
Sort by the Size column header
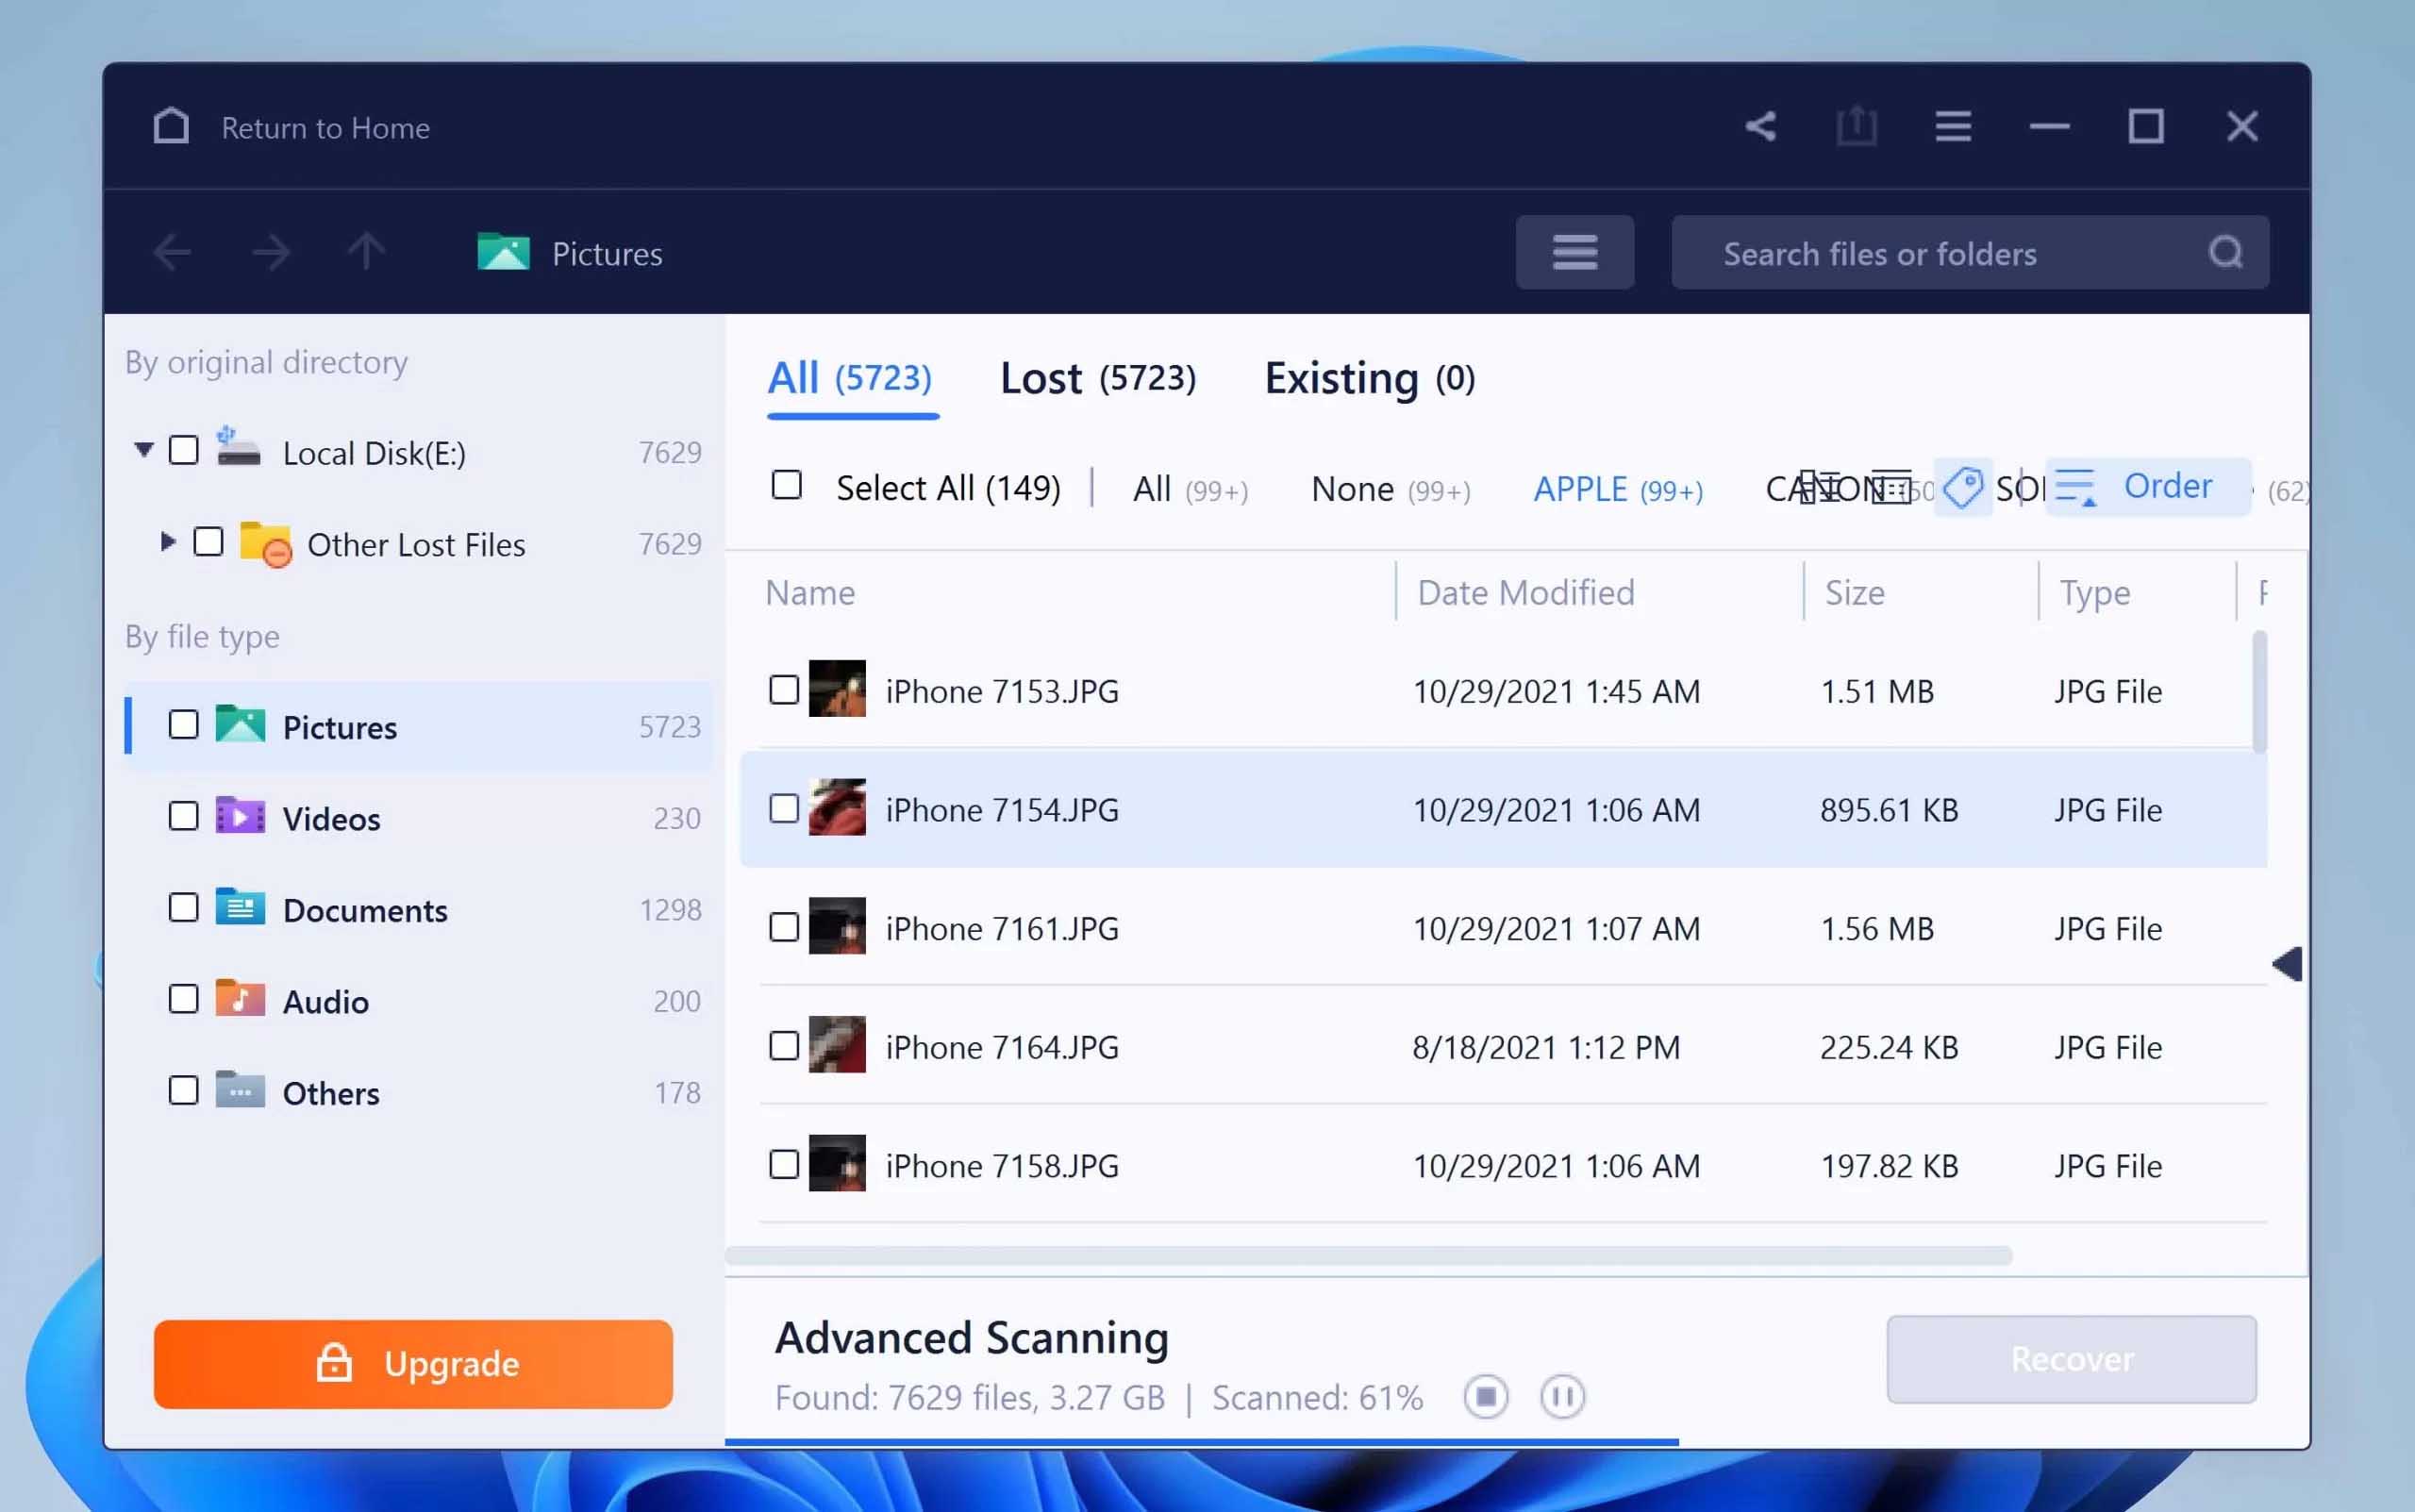pyautogui.click(x=1855, y=593)
